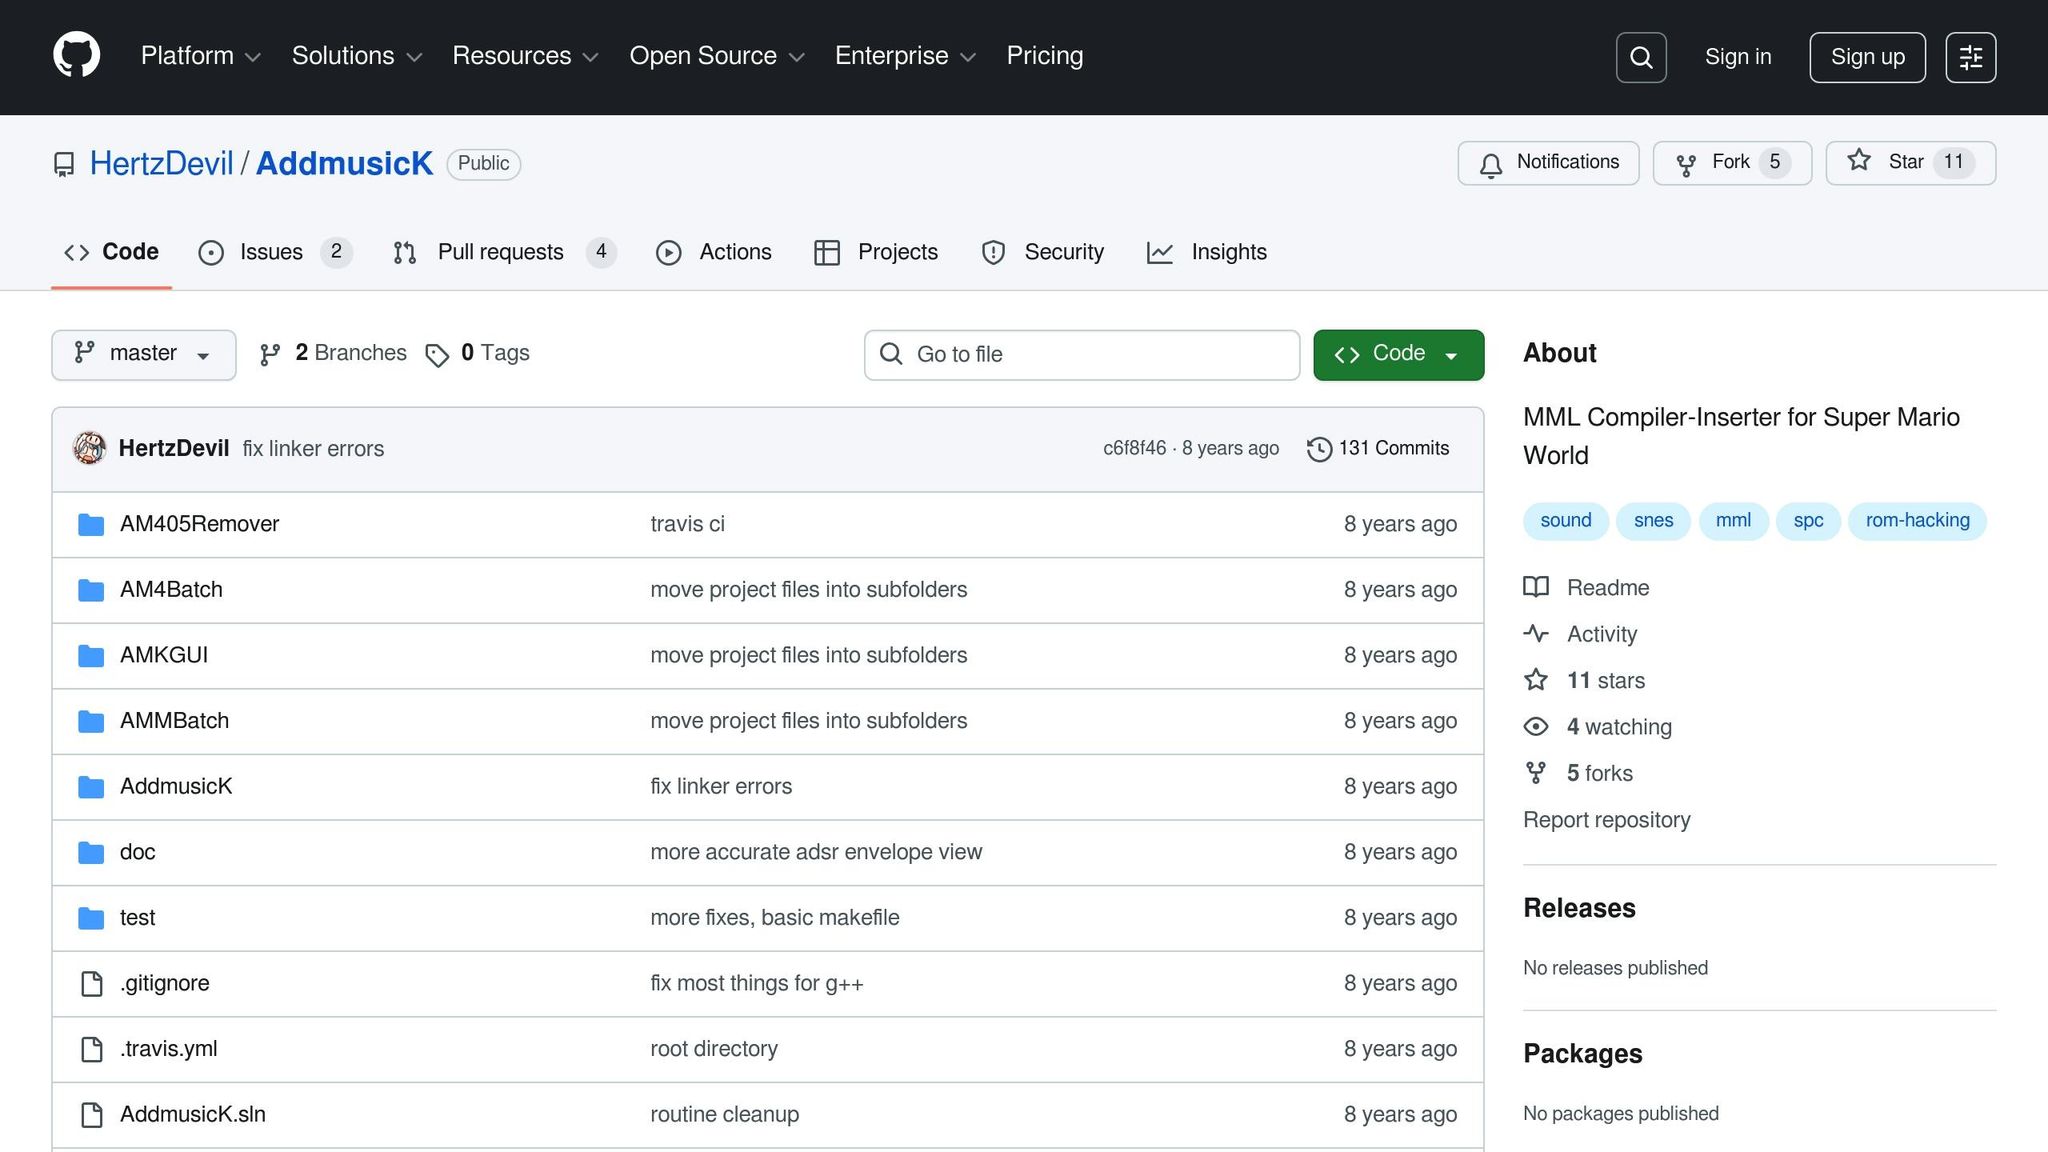Switch to the Insights tab
2048x1152 pixels.
pyautogui.click(x=1207, y=252)
